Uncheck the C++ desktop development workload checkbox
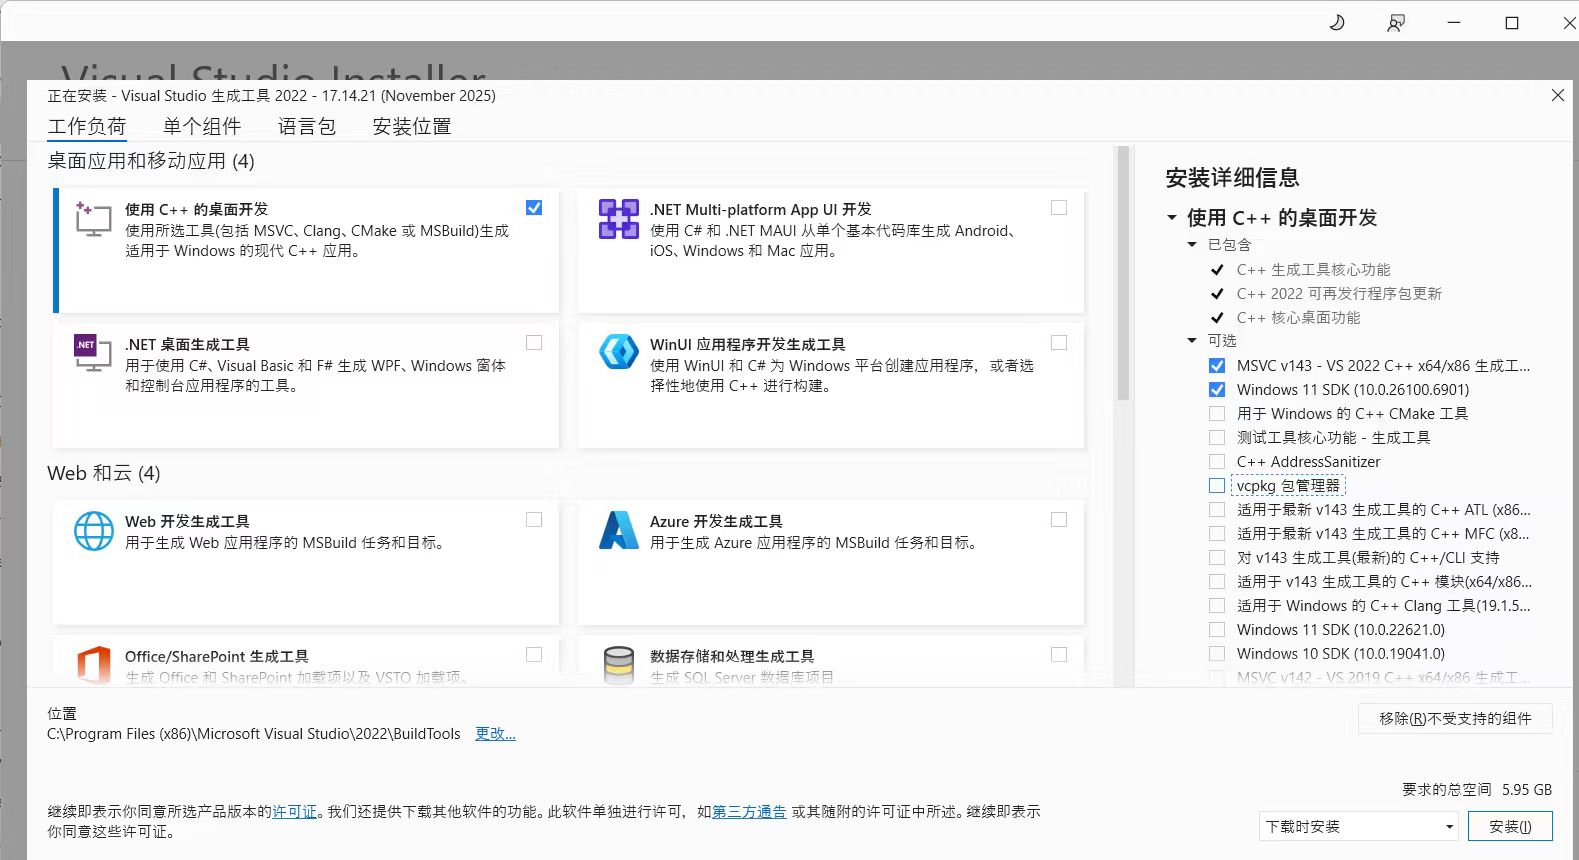1579x860 pixels. tap(534, 208)
